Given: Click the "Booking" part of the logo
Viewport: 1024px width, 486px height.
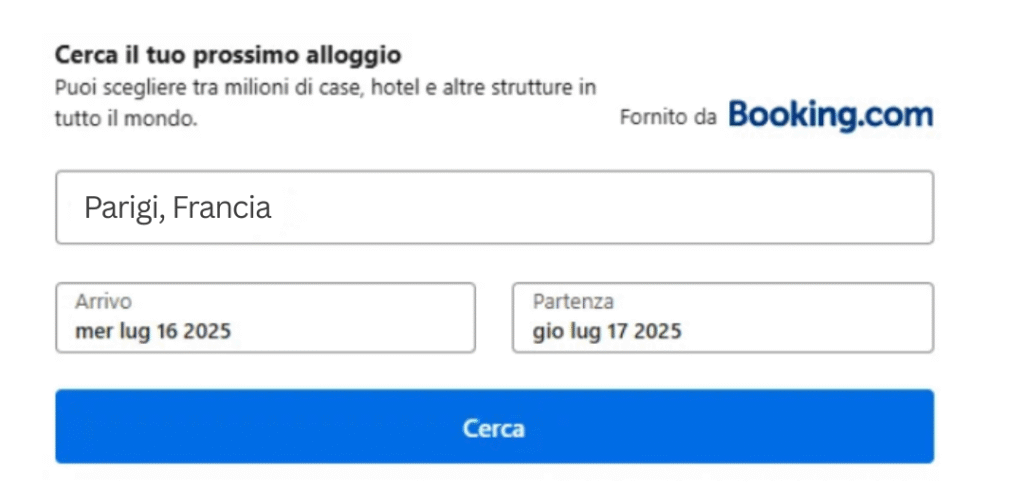Looking at the screenshot, I should (x=793, y=116).
